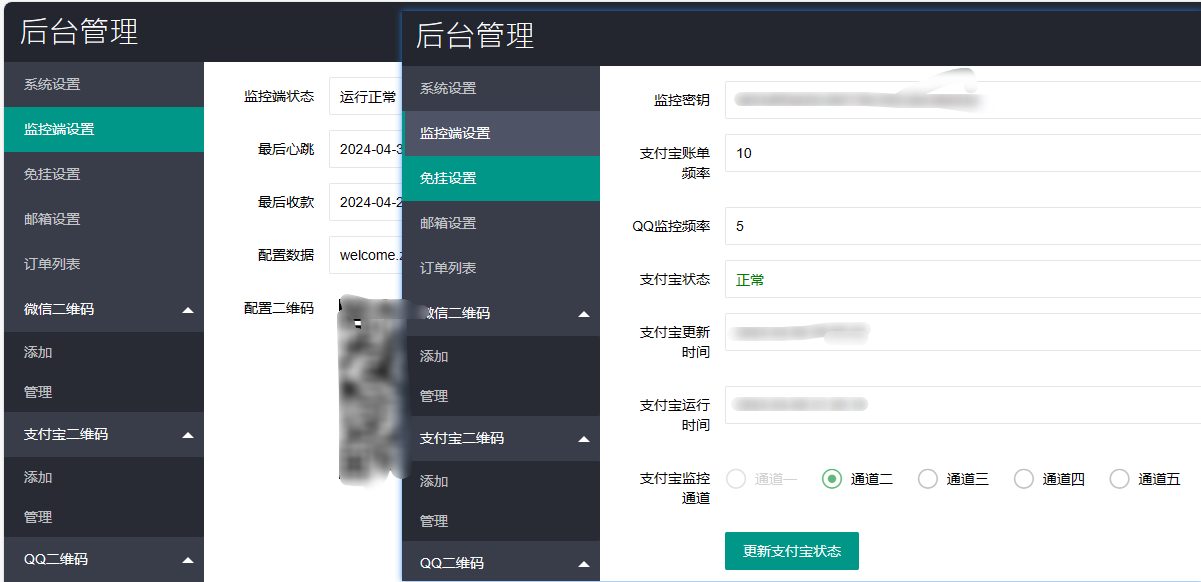This screenshot has height=582, width=1201.
Task: Click 支付宝账单频率 field showing 10
Action: pyautogui.click(x=963, y=153)
